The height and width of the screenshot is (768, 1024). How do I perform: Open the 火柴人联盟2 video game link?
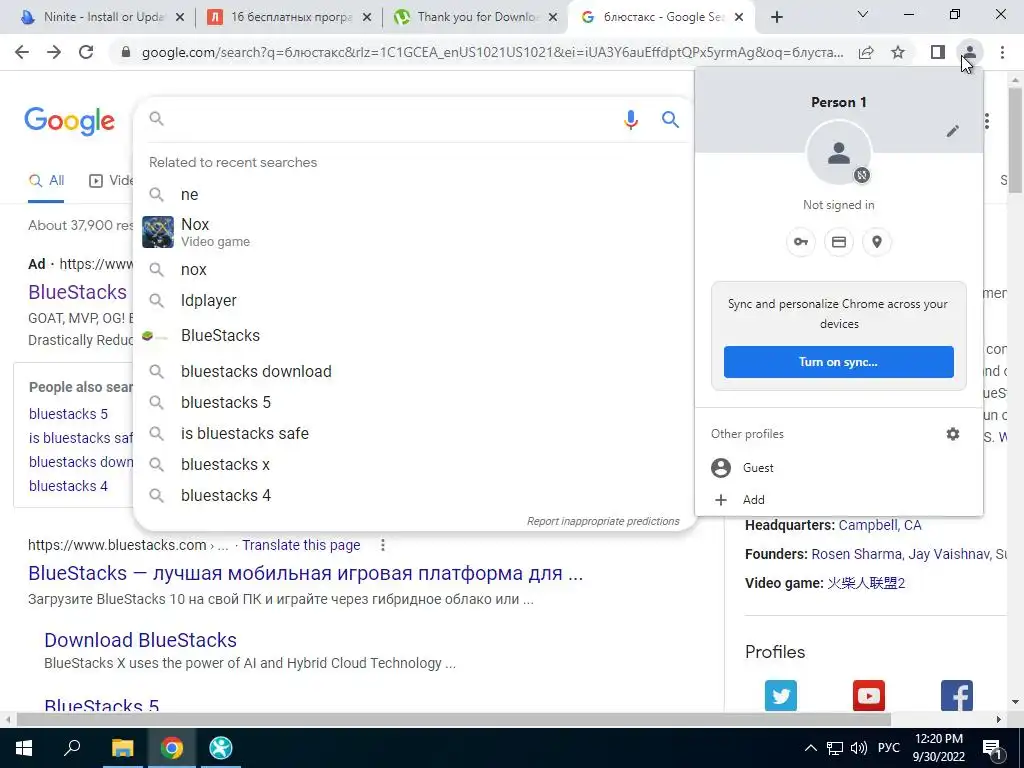point(866,583)
